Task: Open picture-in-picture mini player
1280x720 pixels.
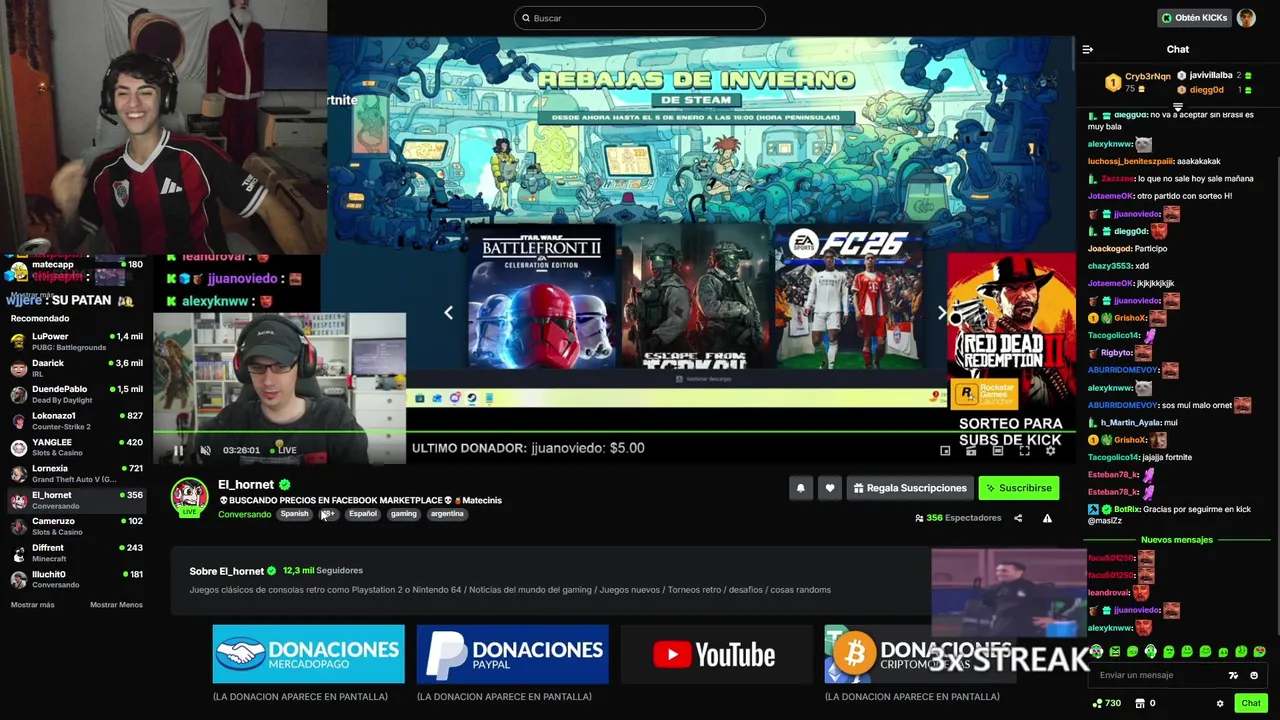Action: (x=945, y=451)
